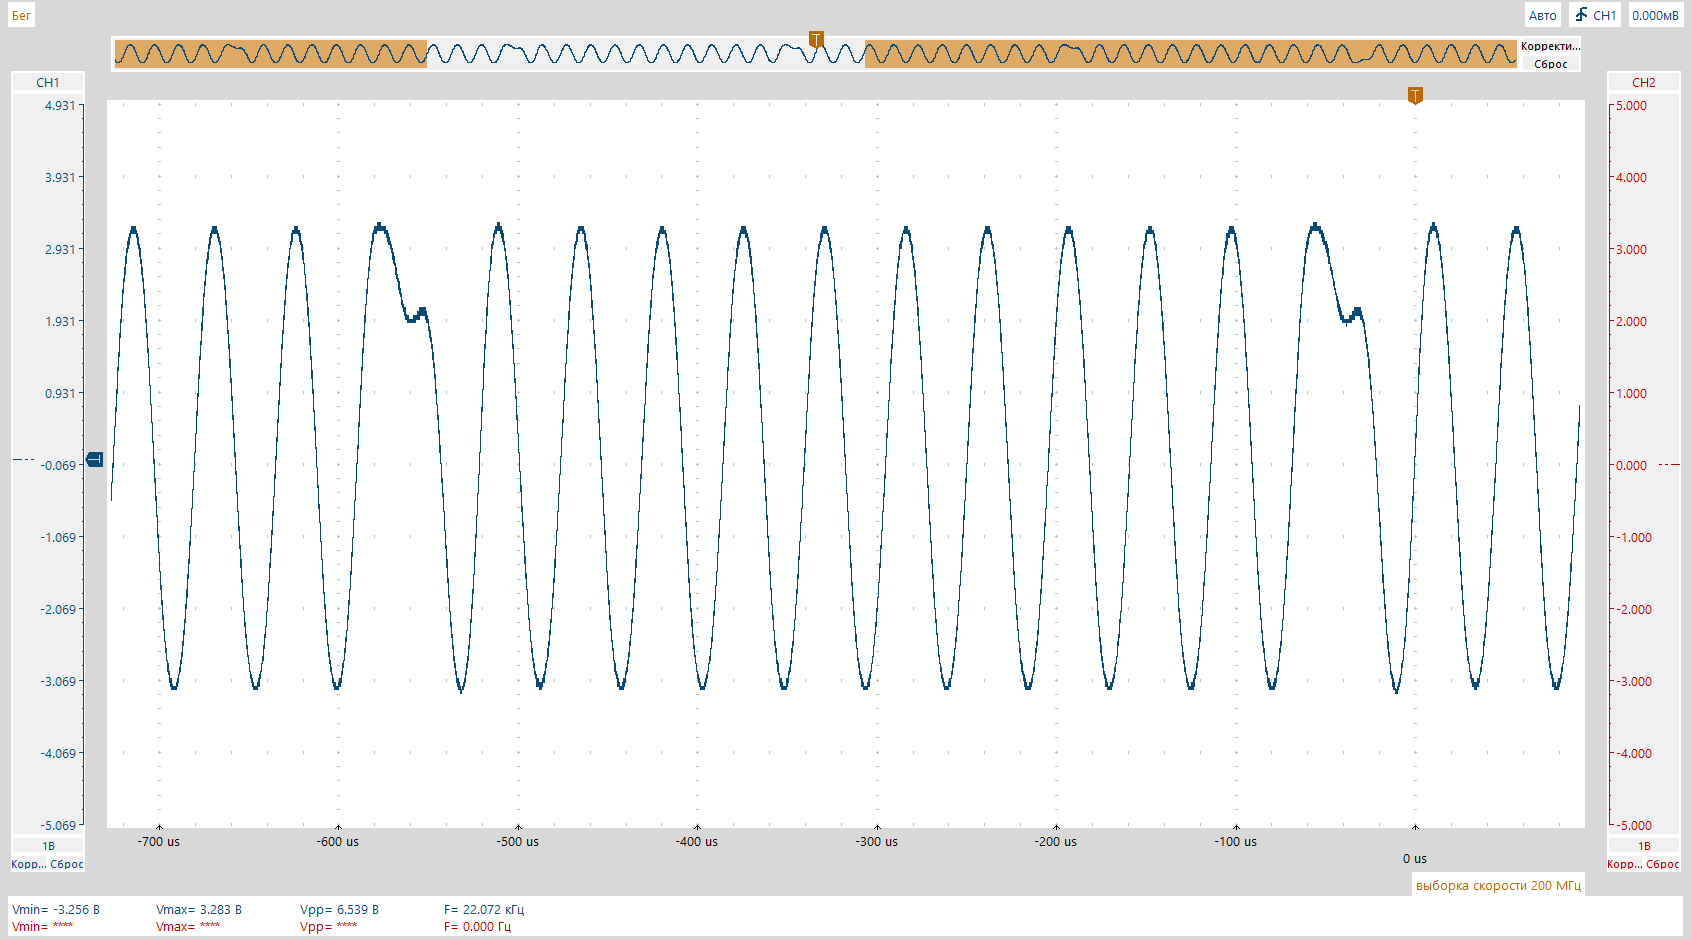The image size is (1692, 940).
Task: Select the CH1 trigger source label
Action: [1604, 15]
